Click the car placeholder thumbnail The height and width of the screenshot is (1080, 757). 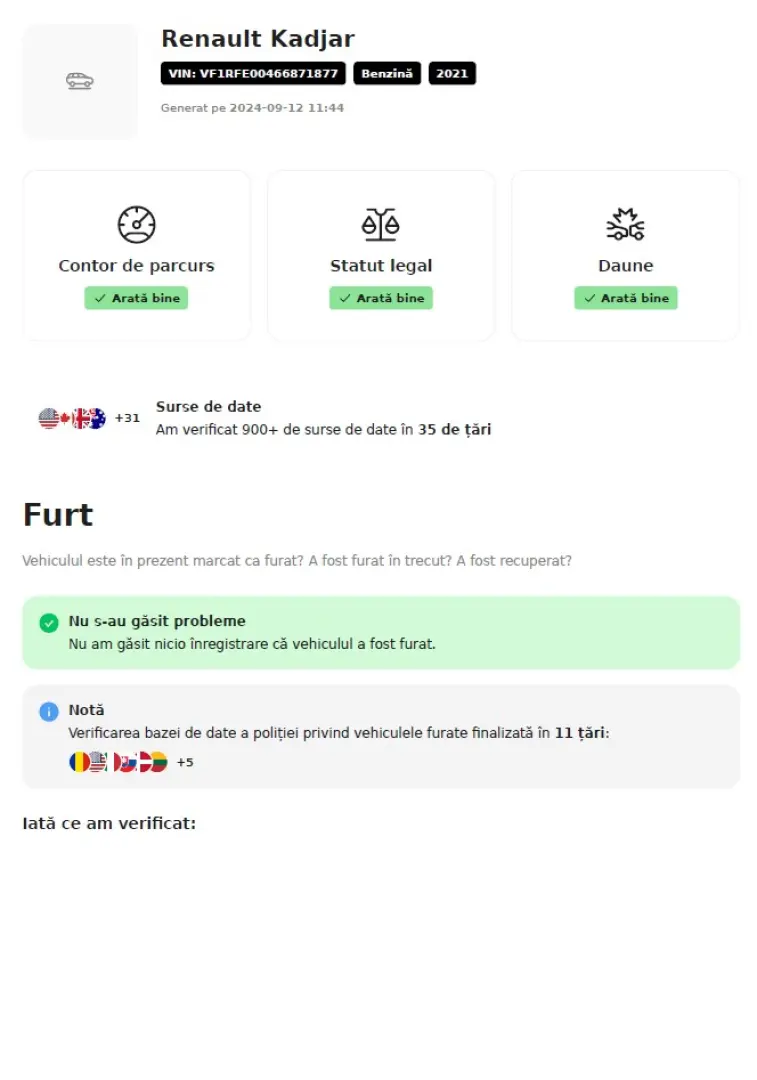[80, 81]
